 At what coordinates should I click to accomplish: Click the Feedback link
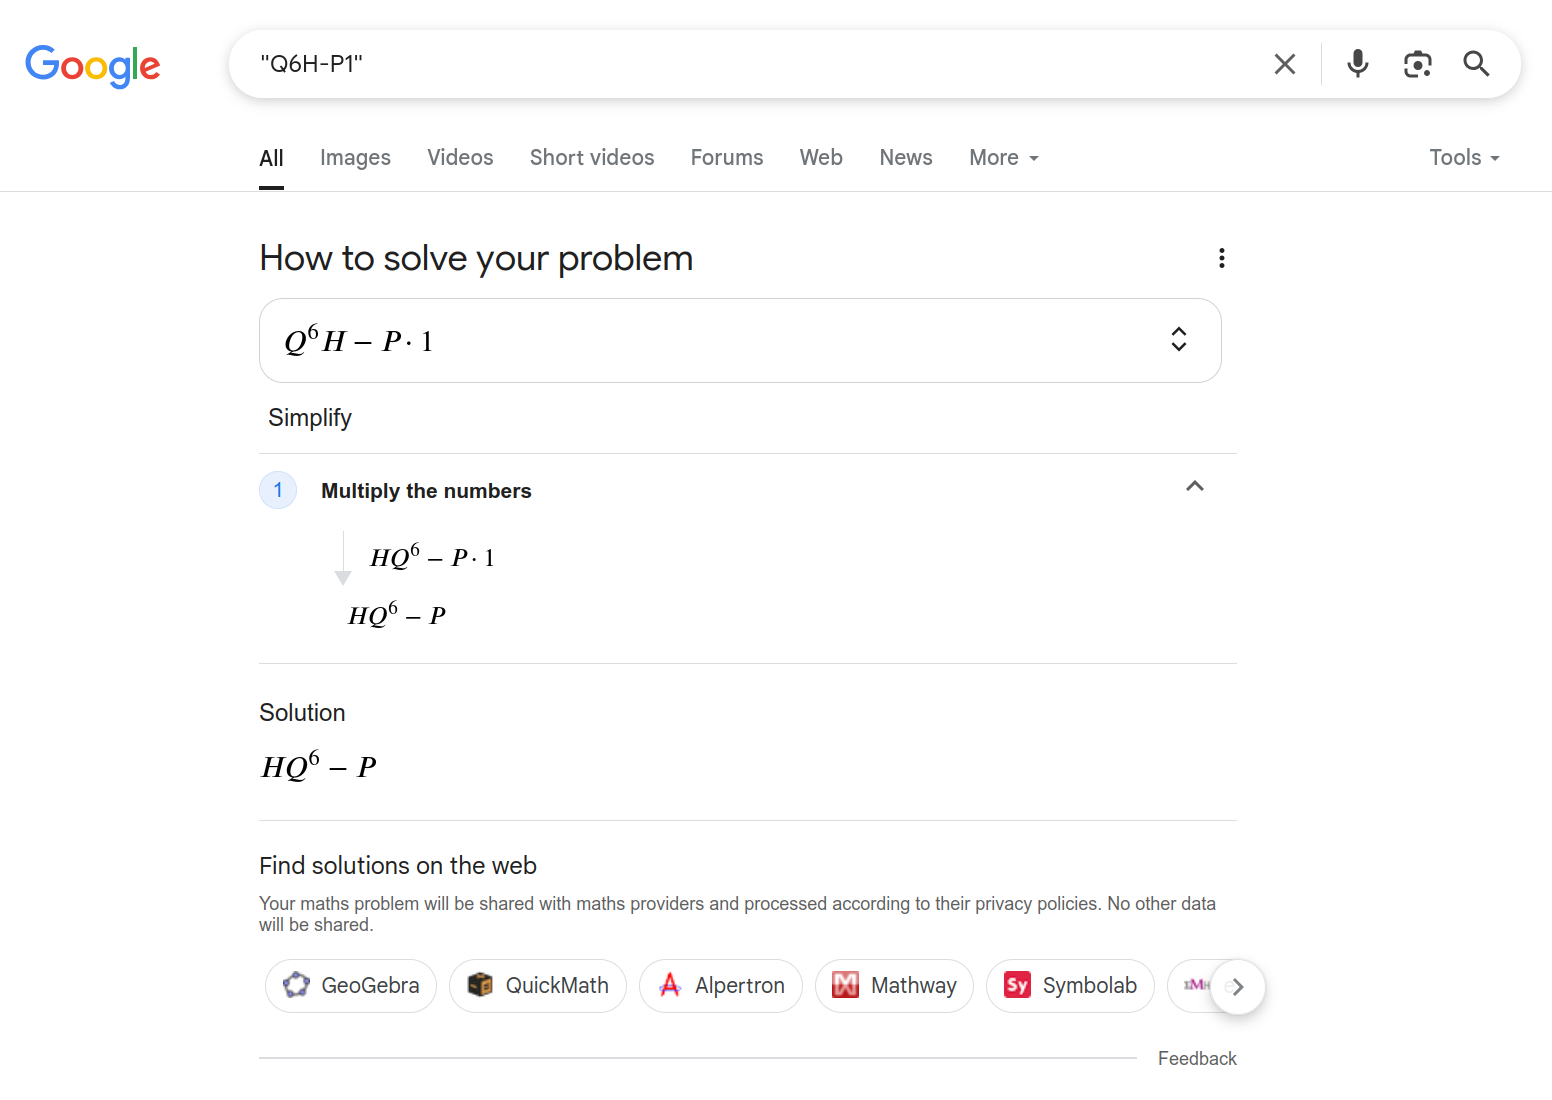(x=1197, y=1058)
